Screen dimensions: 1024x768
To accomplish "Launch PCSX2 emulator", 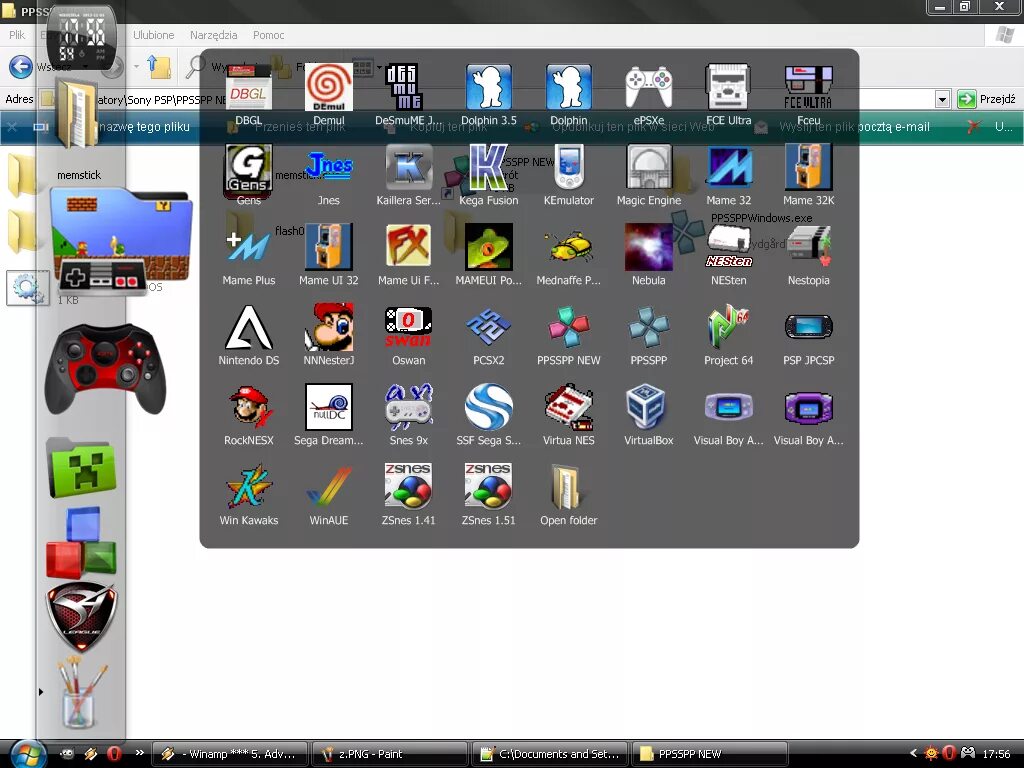I will point(488,328).
